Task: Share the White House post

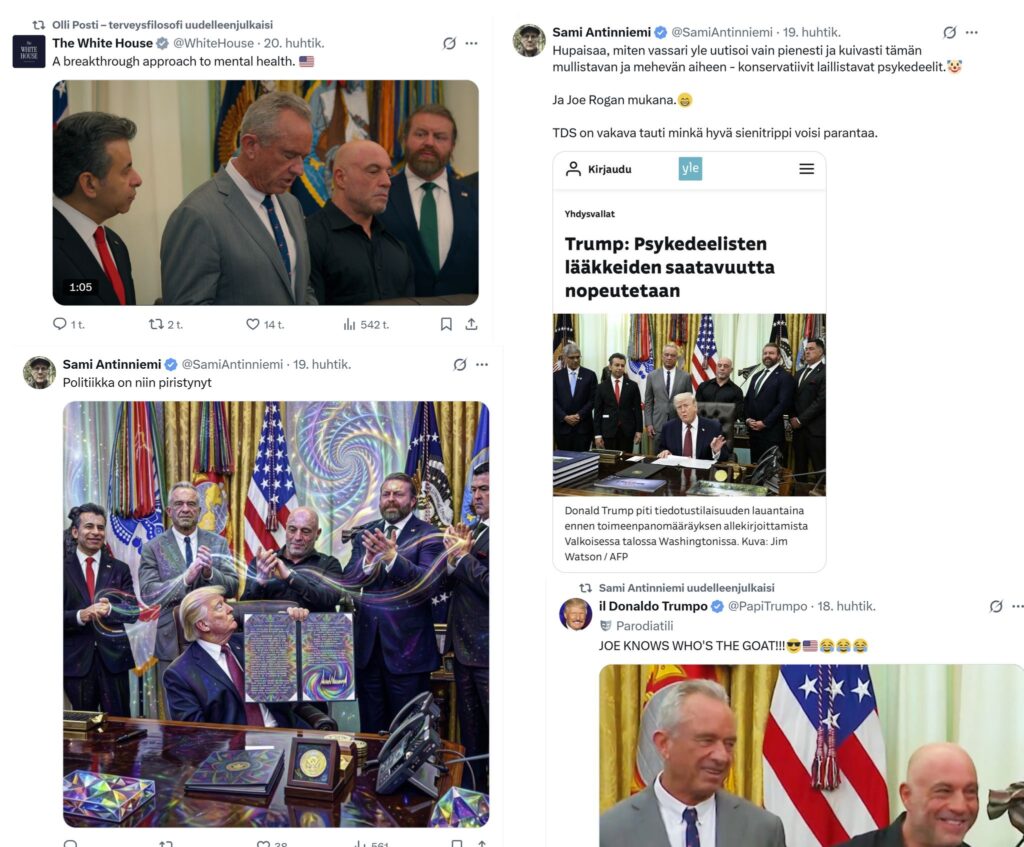Action: 472,324
